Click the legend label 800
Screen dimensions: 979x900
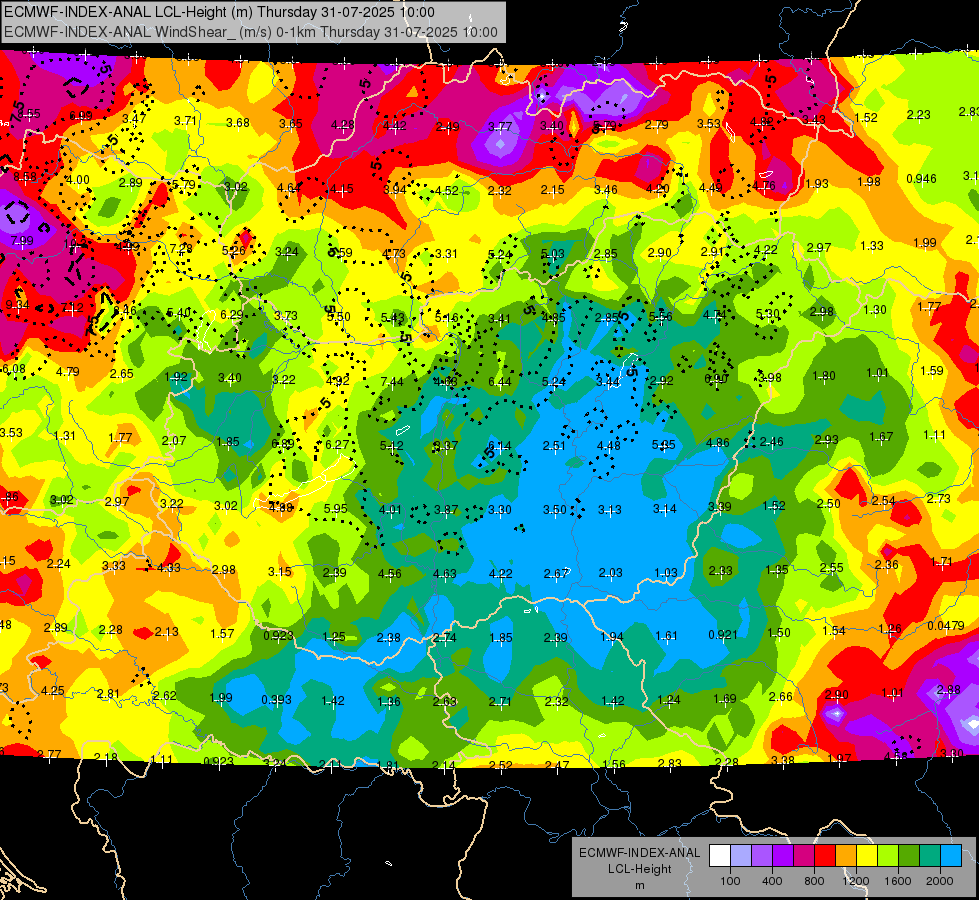tap(814, 881)
